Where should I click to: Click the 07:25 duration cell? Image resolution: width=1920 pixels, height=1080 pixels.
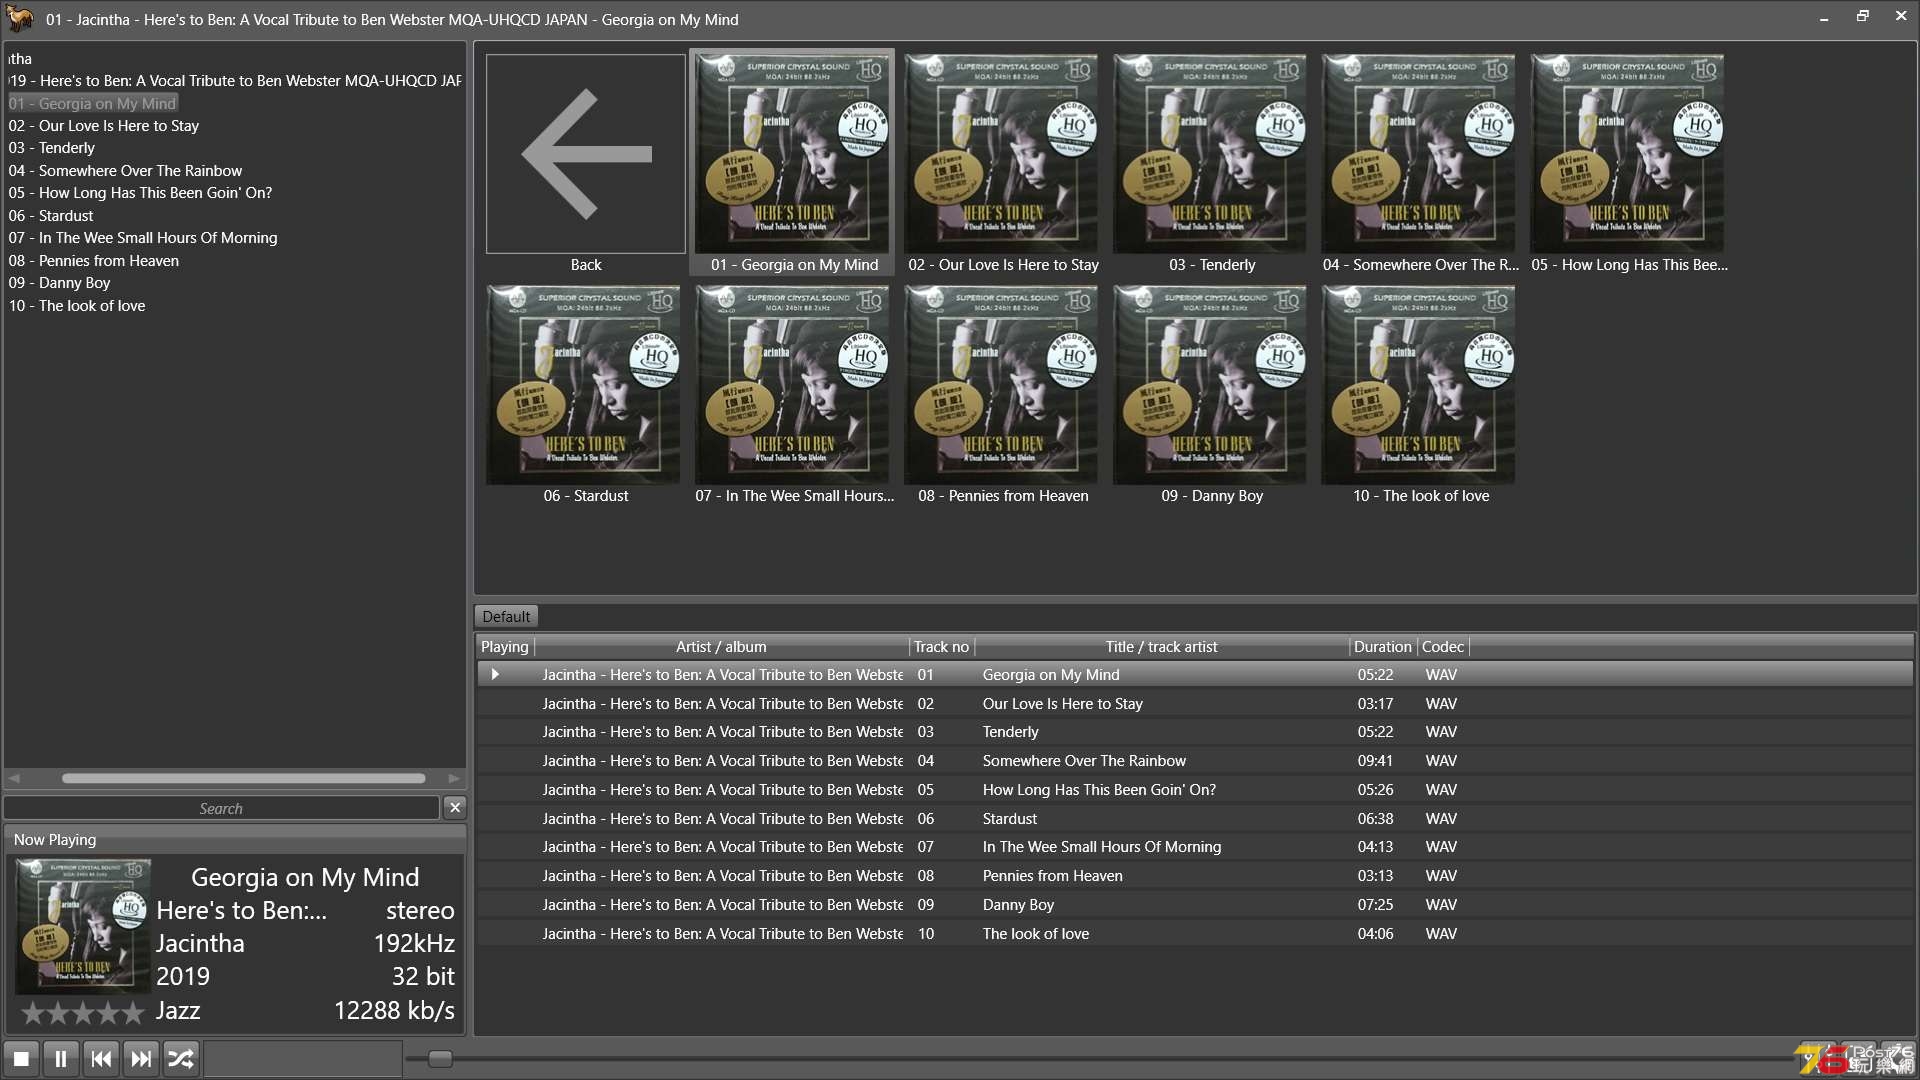pyautogui.click(x=1375, y=905)
